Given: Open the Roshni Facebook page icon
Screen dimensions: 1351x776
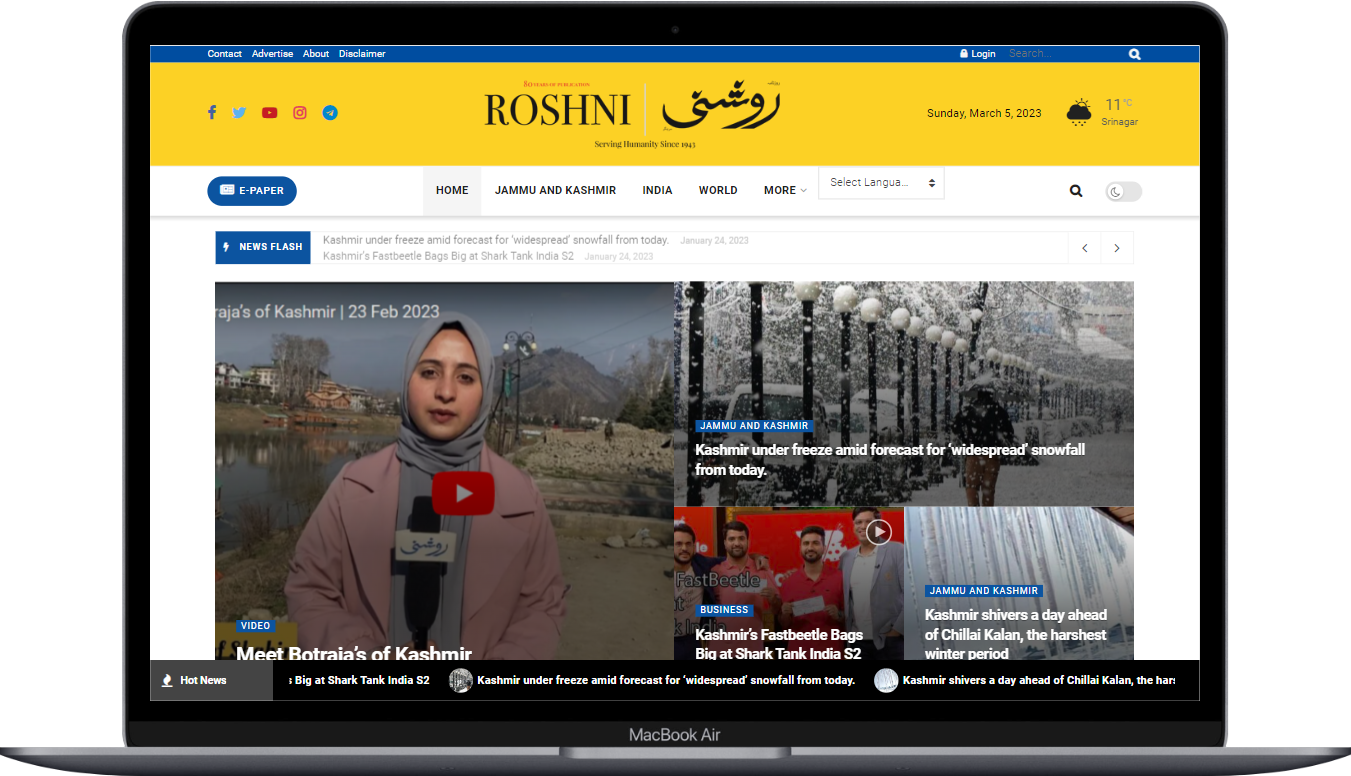Looking at the screenshot, I should [211, 113].
